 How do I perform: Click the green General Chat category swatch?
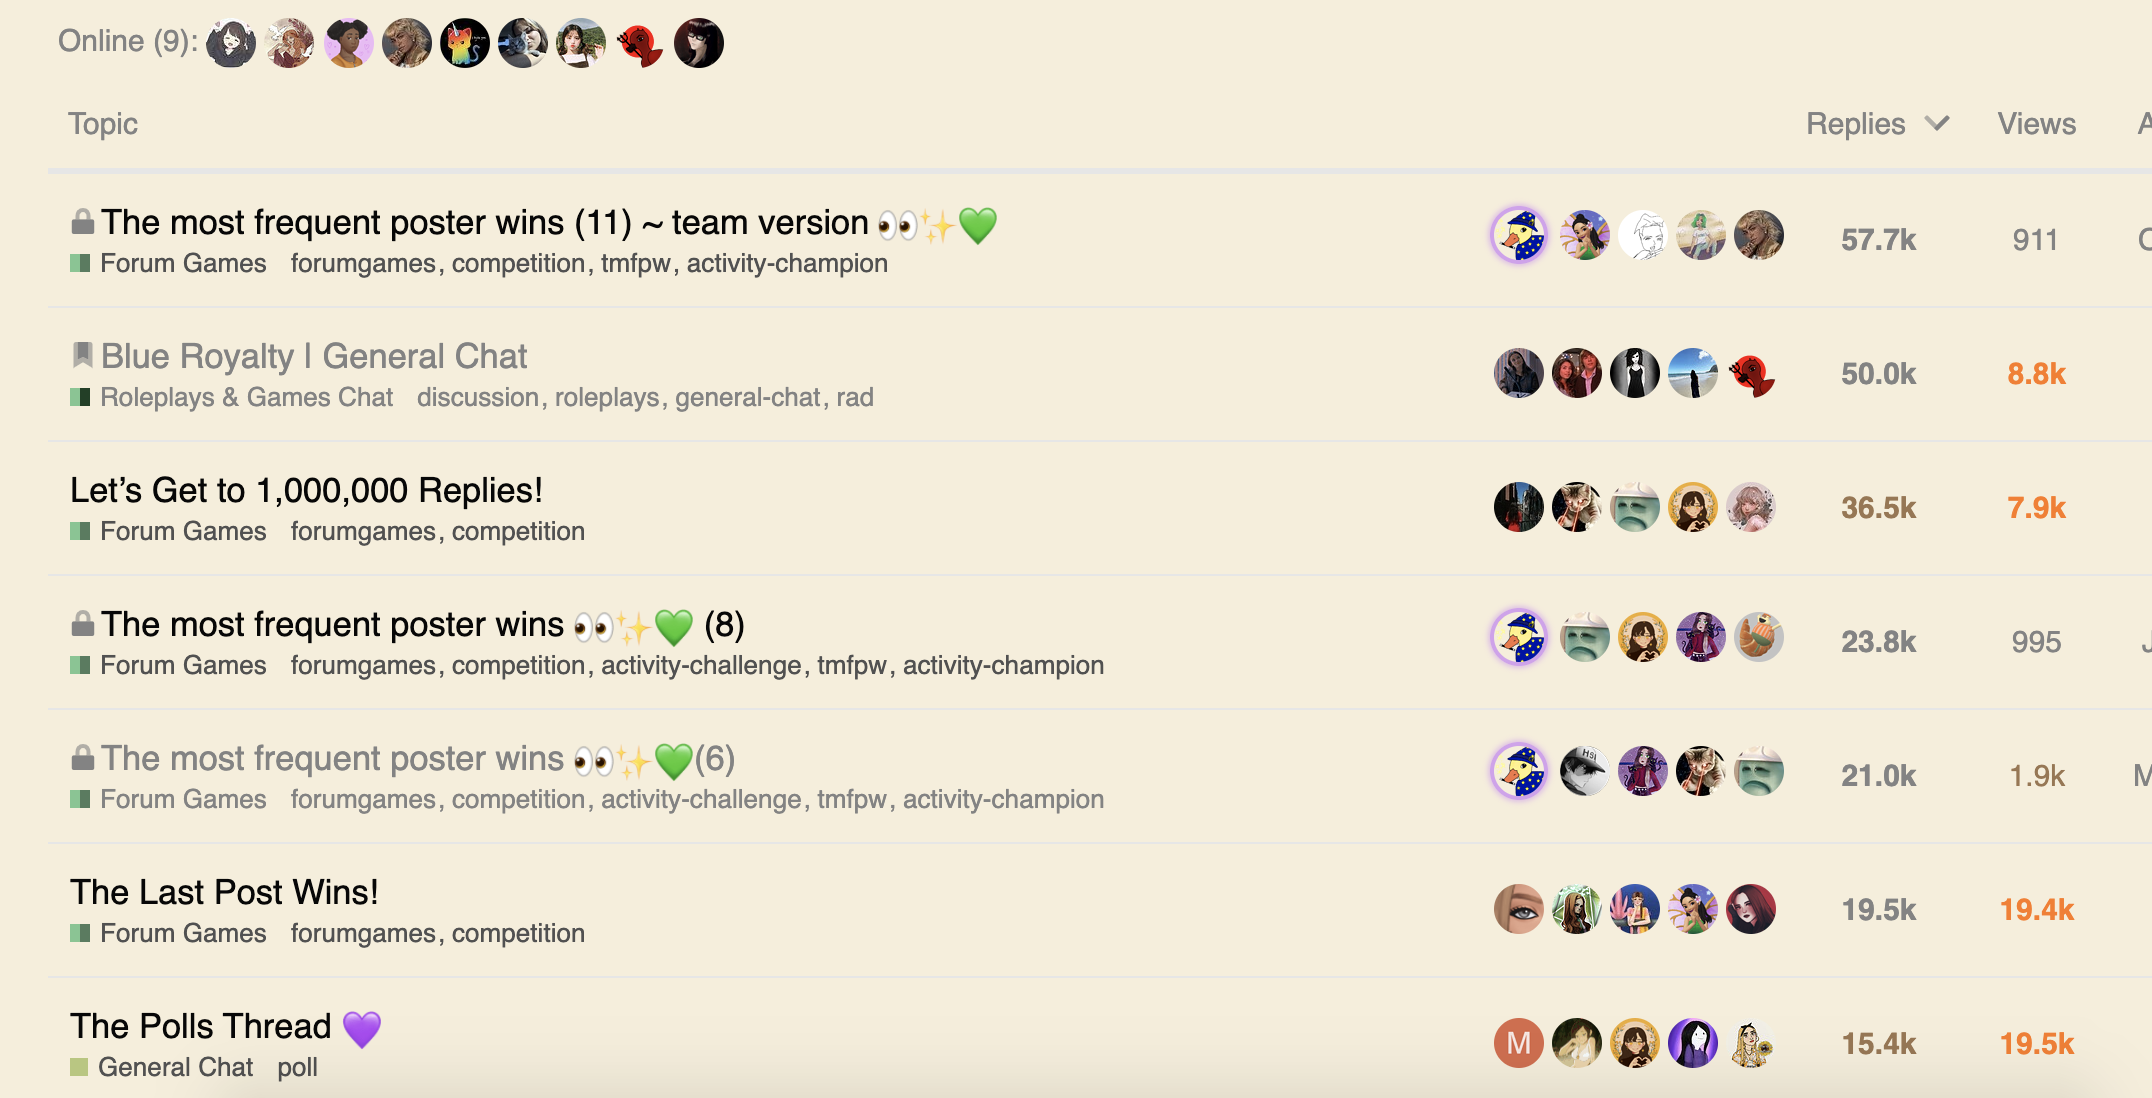(79, 1067)
